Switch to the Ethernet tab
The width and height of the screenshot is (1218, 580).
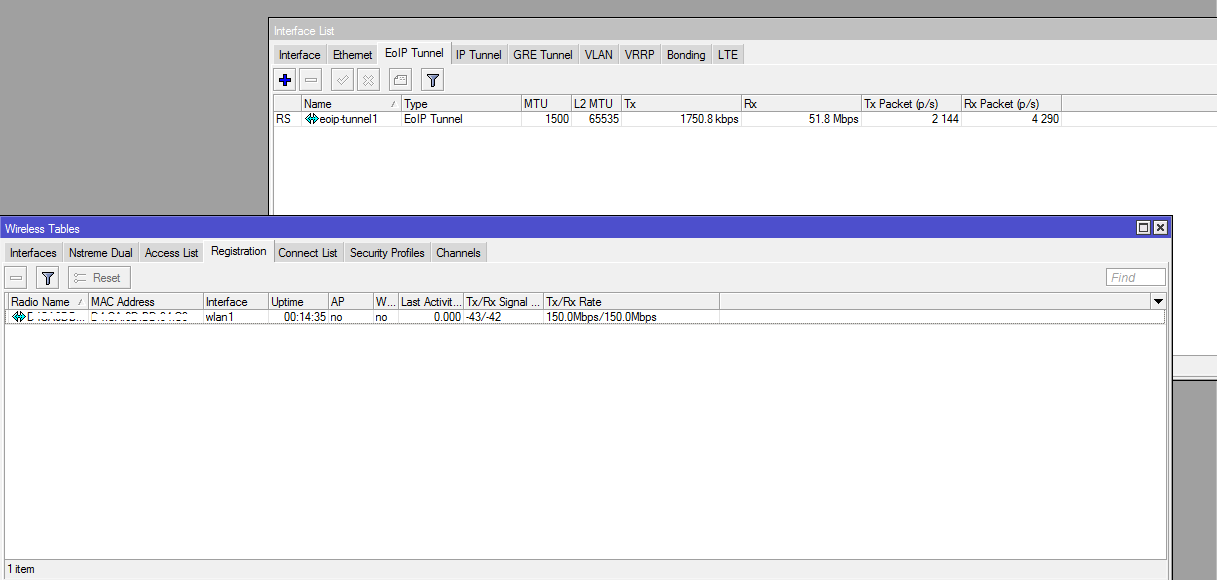pos(353,55)
